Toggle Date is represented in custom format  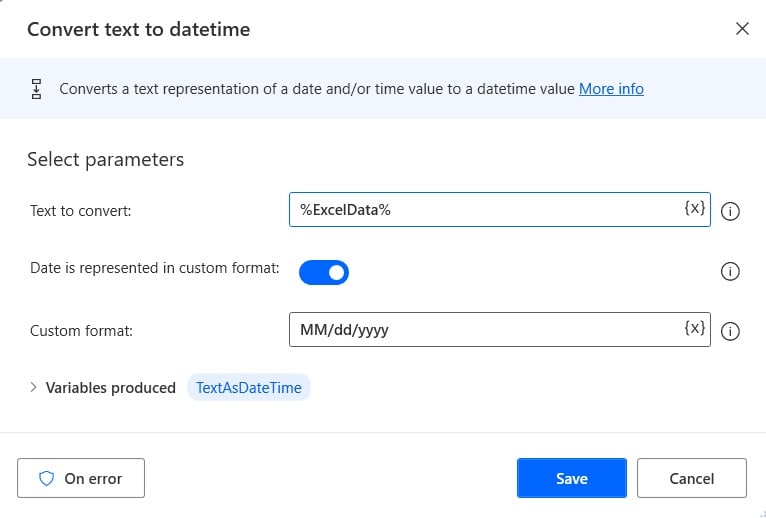(x=324, y=272)
